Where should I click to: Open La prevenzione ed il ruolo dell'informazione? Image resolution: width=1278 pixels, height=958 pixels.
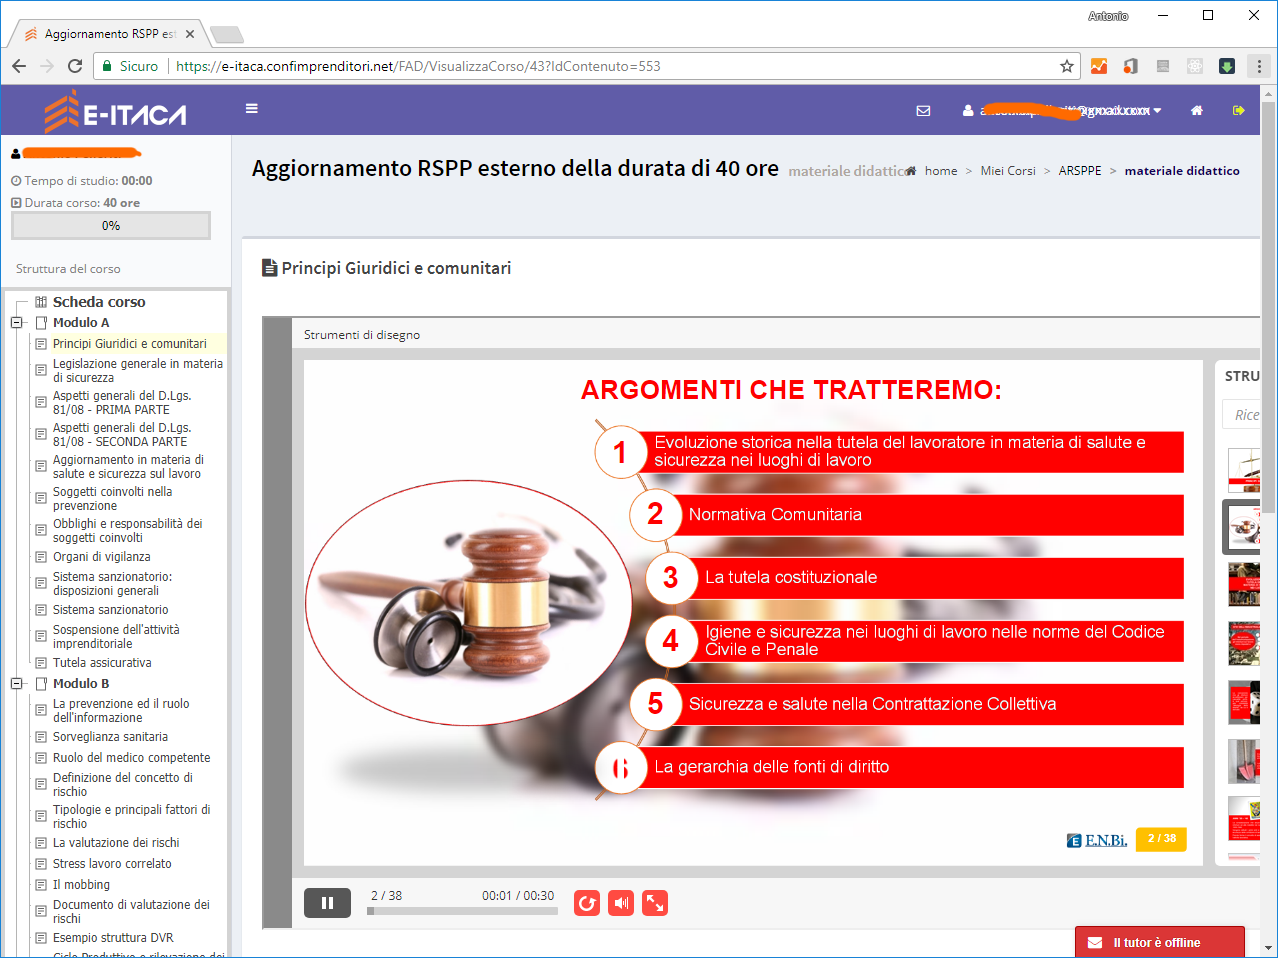point(121,711)
